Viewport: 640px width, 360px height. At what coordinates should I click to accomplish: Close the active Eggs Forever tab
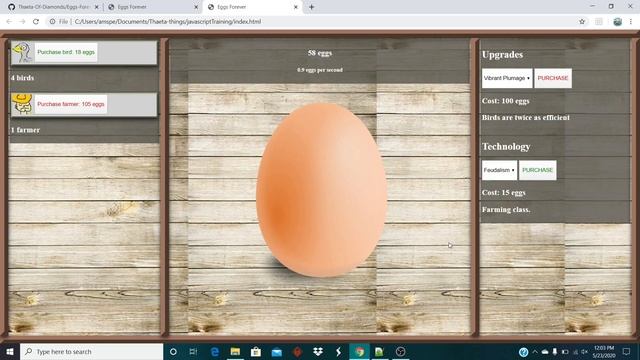click(296, 7)
